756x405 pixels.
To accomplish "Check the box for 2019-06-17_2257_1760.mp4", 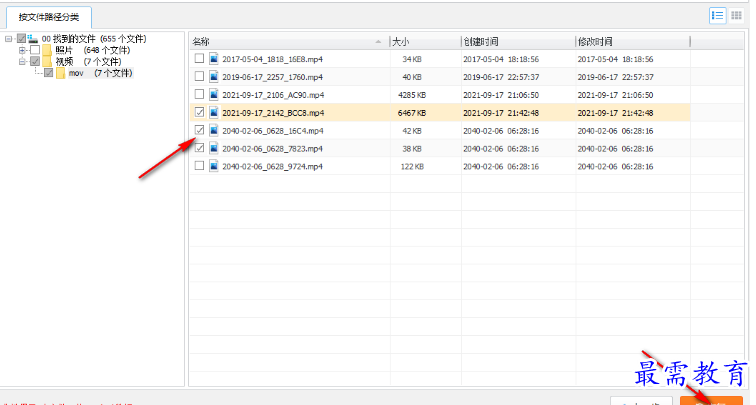I will click(199, 77).
